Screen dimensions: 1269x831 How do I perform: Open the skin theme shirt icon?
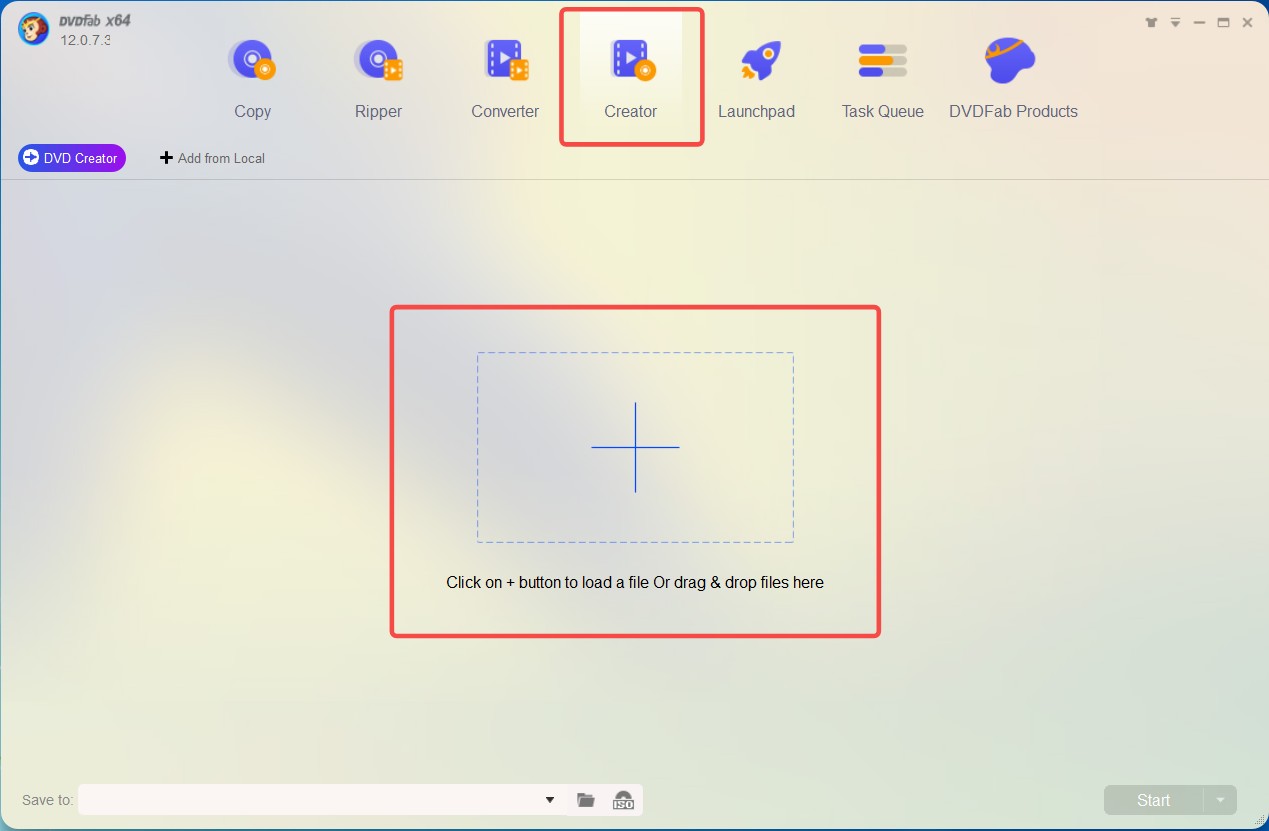[1151, 22]
